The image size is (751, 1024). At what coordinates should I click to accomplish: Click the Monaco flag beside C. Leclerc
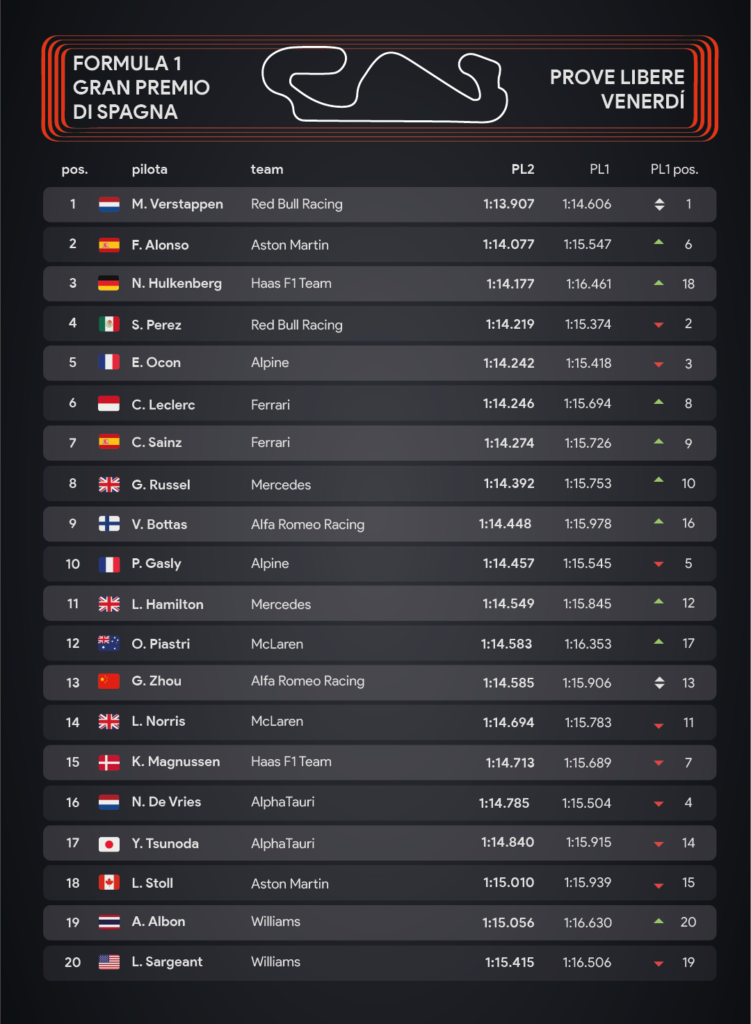click(x=109, y=404)
